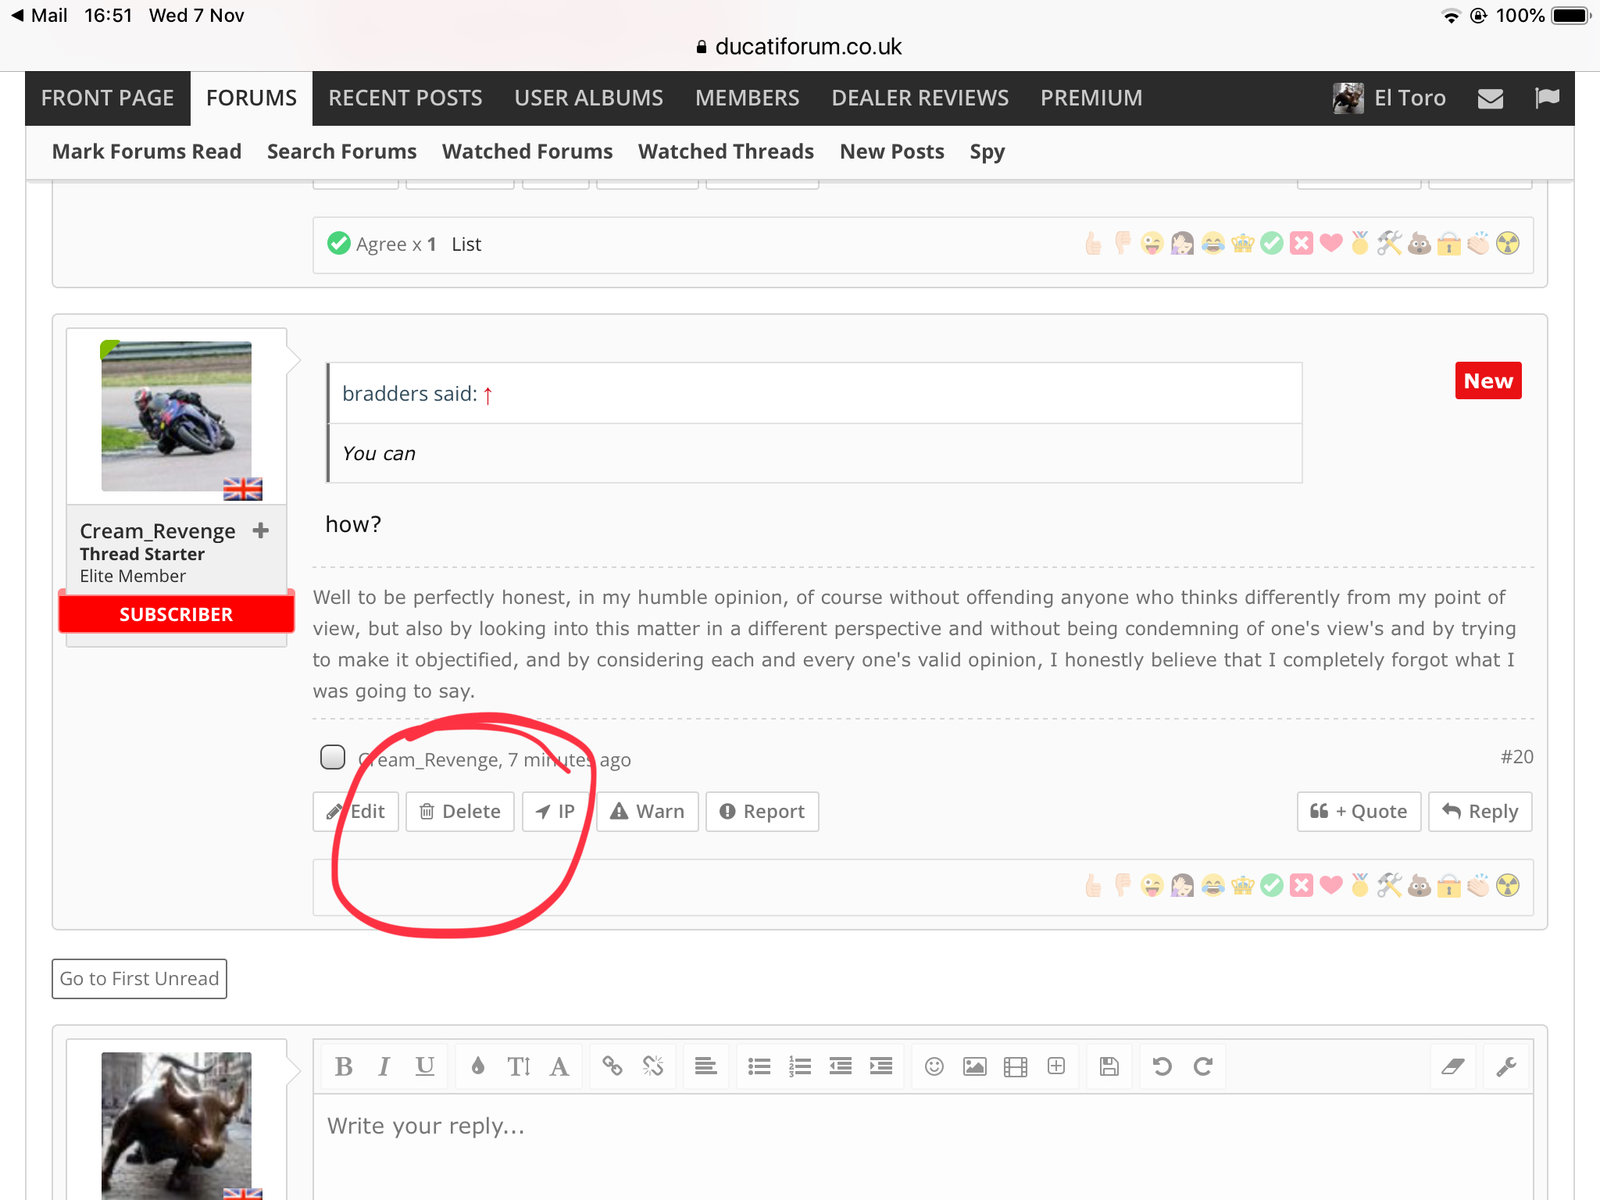
Task: Save draft with the floppy disk icon
Action: click(x=1109, y=1066)
